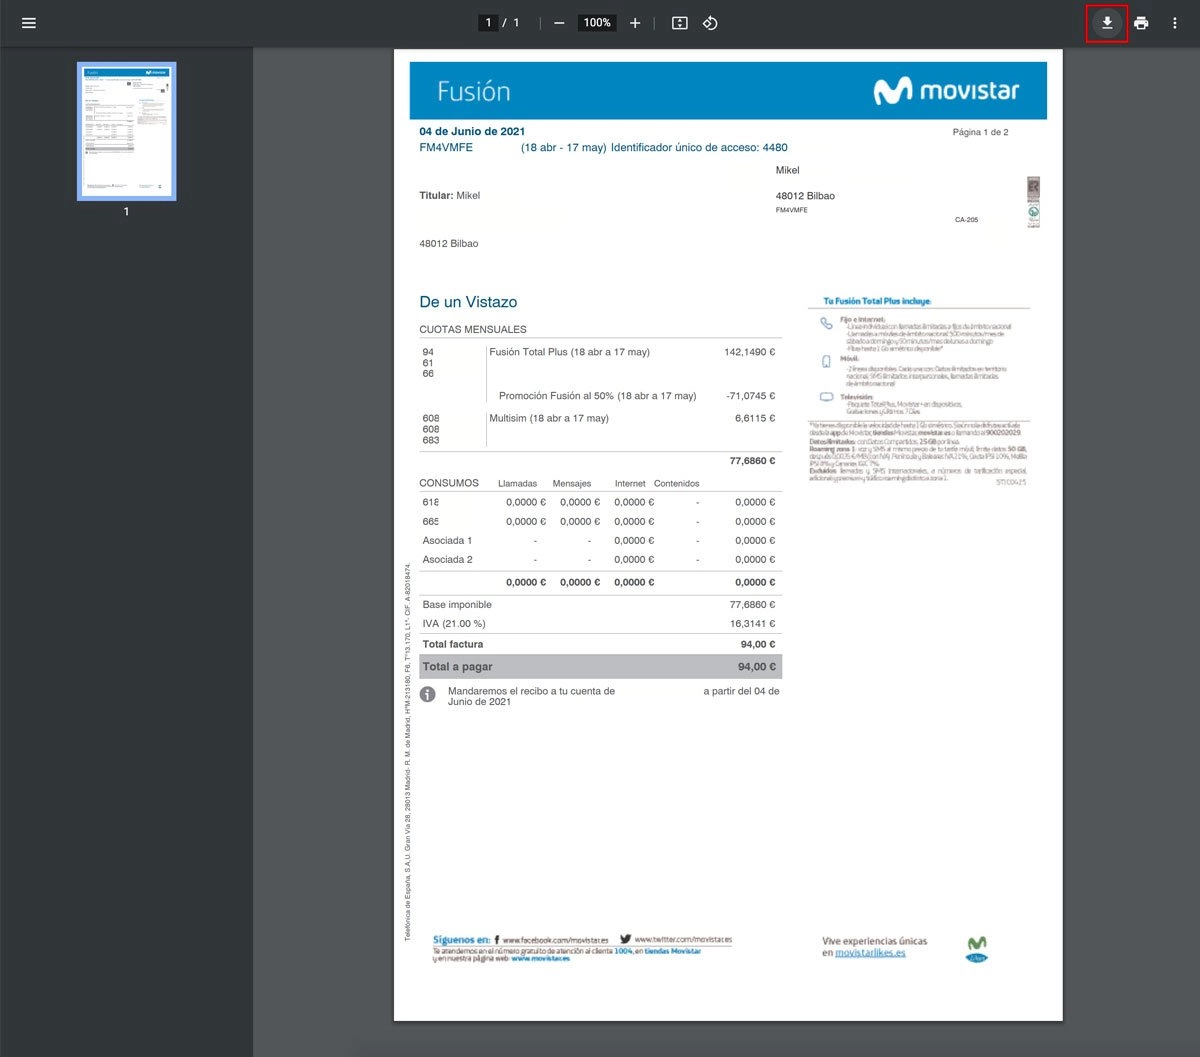Edit the 100% zoom level field
The width and height of the screenshot is (1200, 1057).
point(597,23)
